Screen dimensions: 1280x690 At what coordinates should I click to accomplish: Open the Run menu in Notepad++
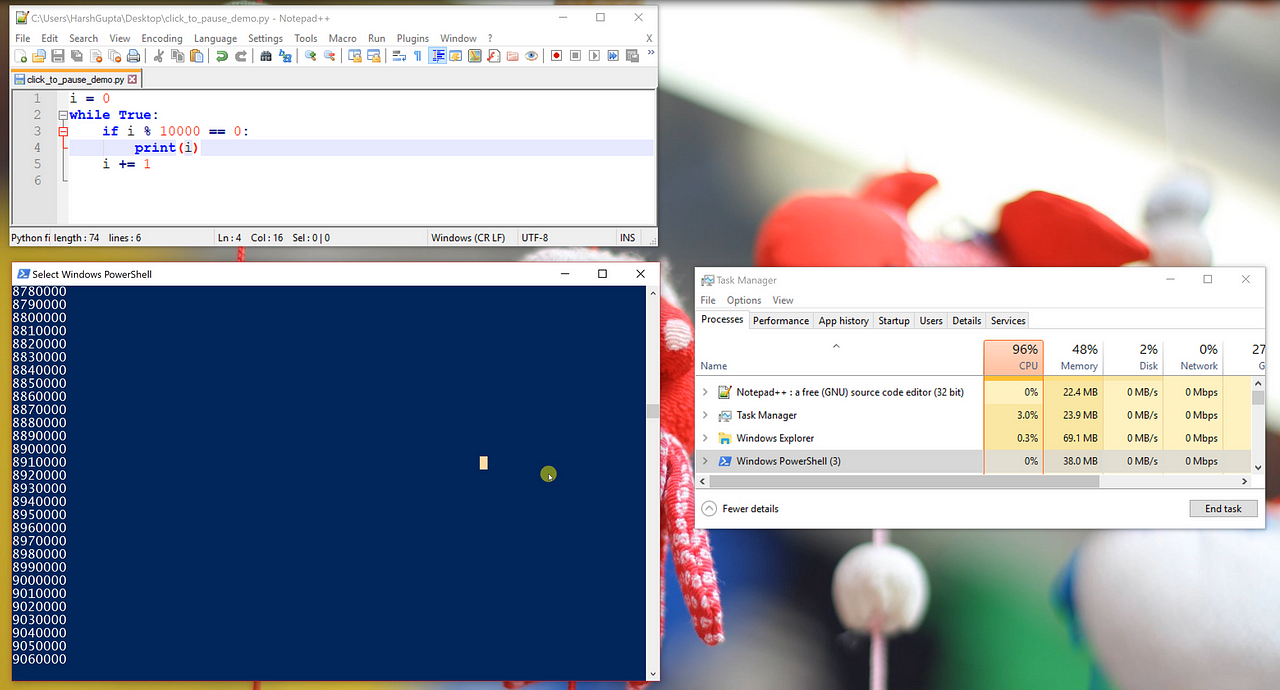[376, 38]
